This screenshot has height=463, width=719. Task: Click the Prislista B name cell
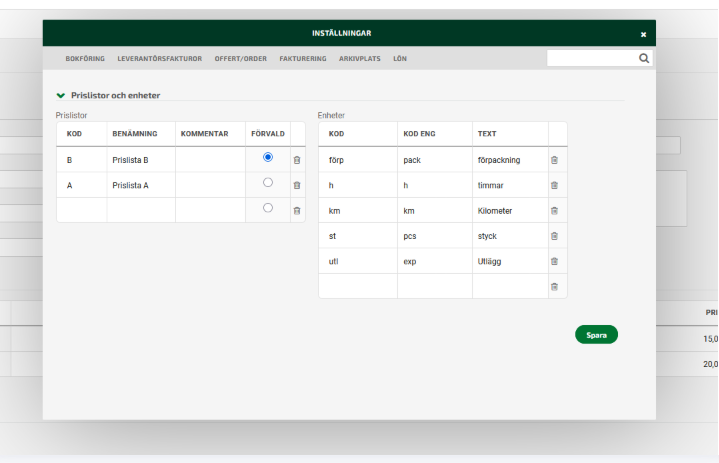(x=141, y=160)
